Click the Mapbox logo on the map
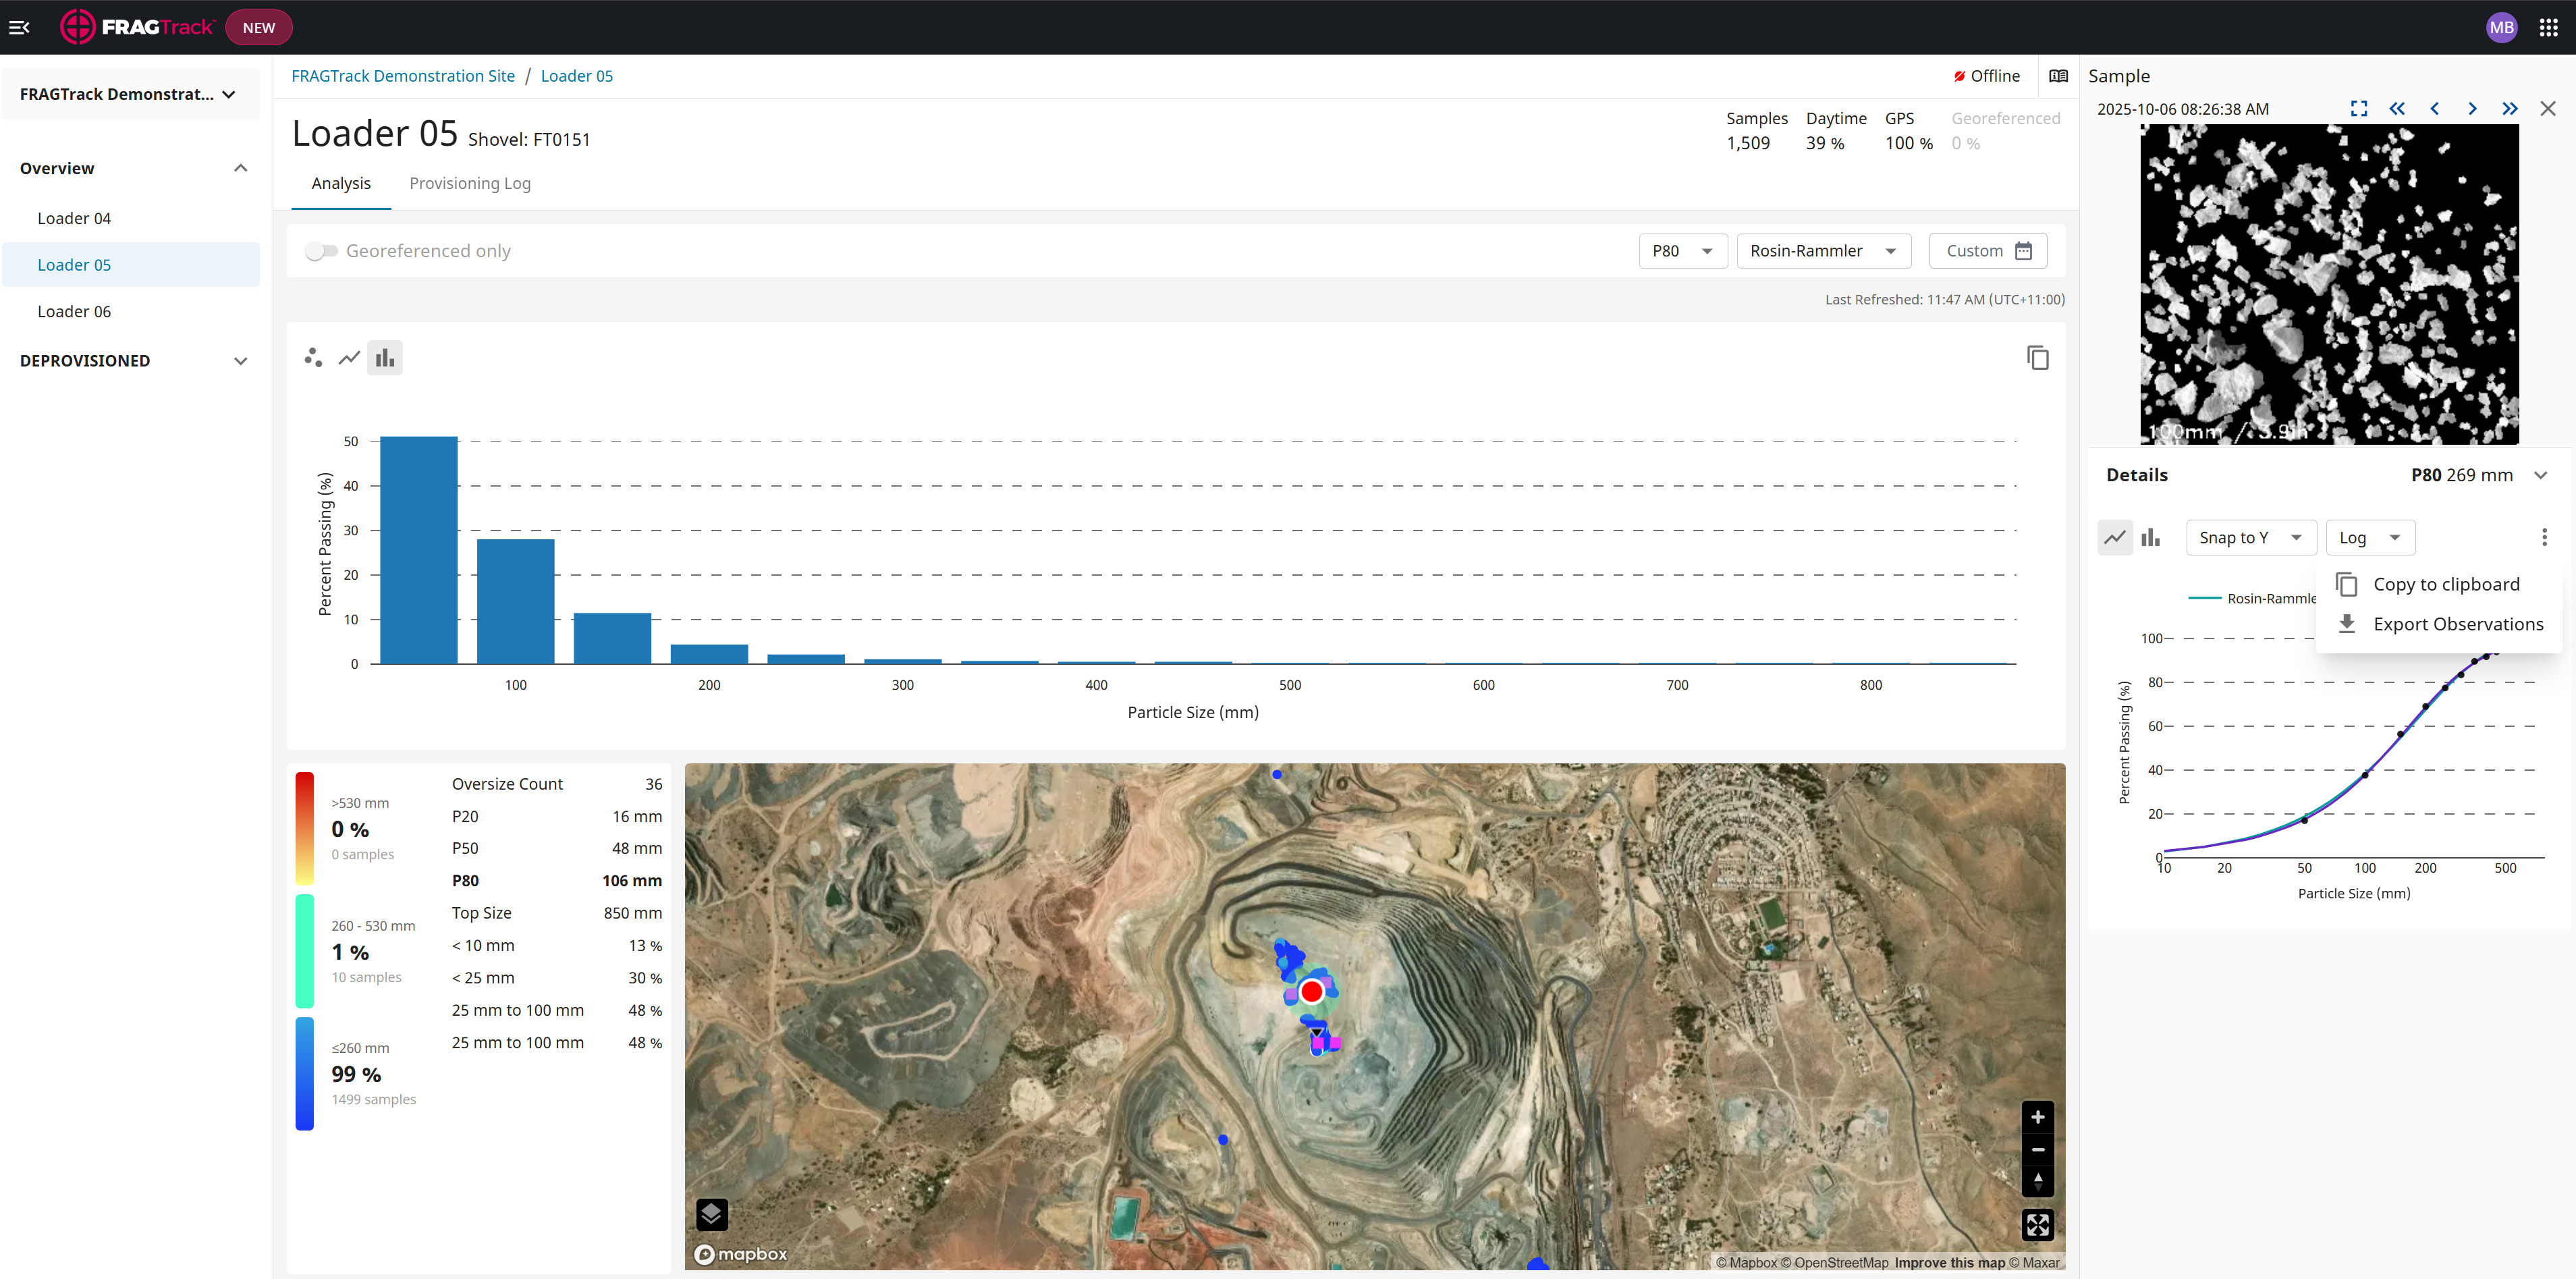The height and width of the screenshot is (1279, 2576). (x=741, y=1254)
